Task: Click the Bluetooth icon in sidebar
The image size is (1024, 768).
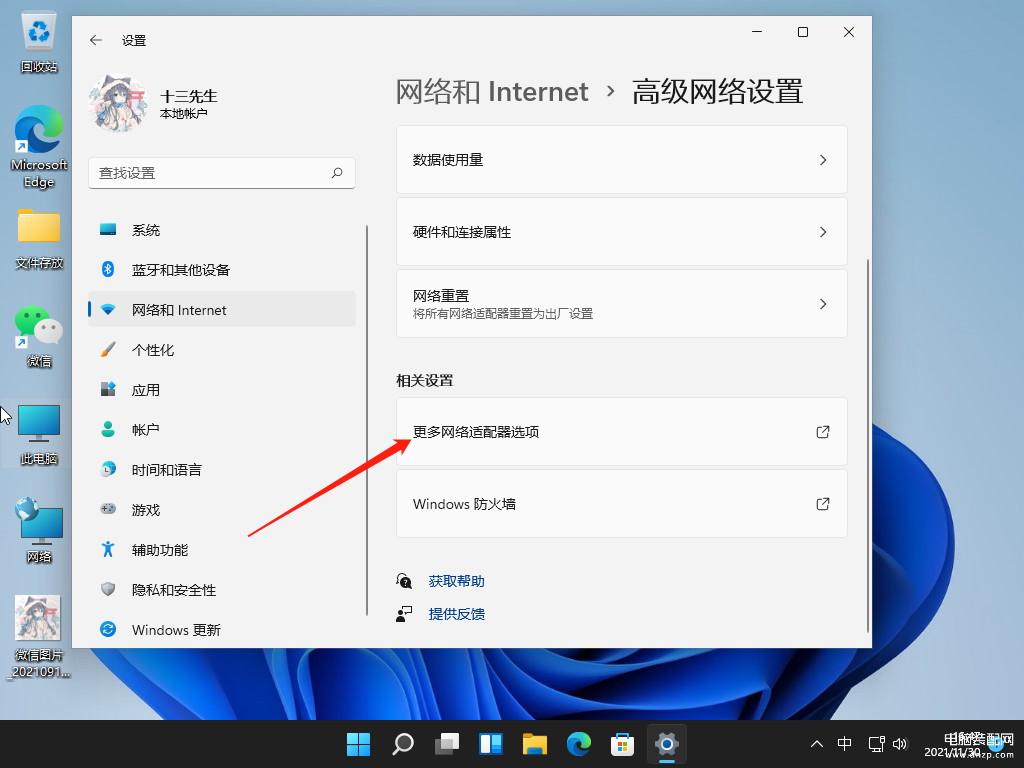Action: 108,270
